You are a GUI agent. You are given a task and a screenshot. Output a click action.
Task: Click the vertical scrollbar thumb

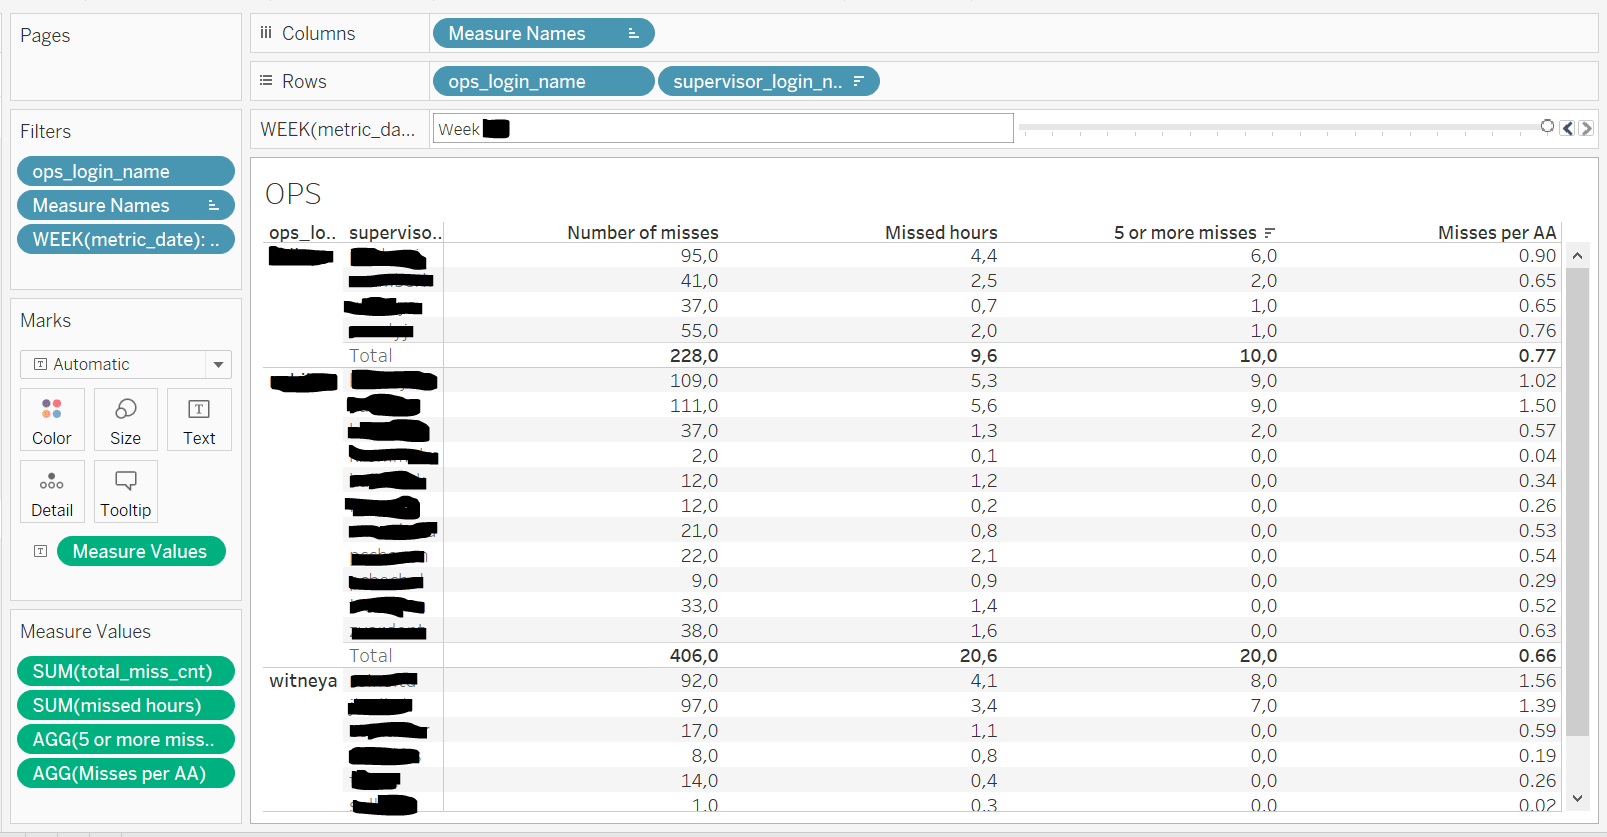(x=1577, y=502)
